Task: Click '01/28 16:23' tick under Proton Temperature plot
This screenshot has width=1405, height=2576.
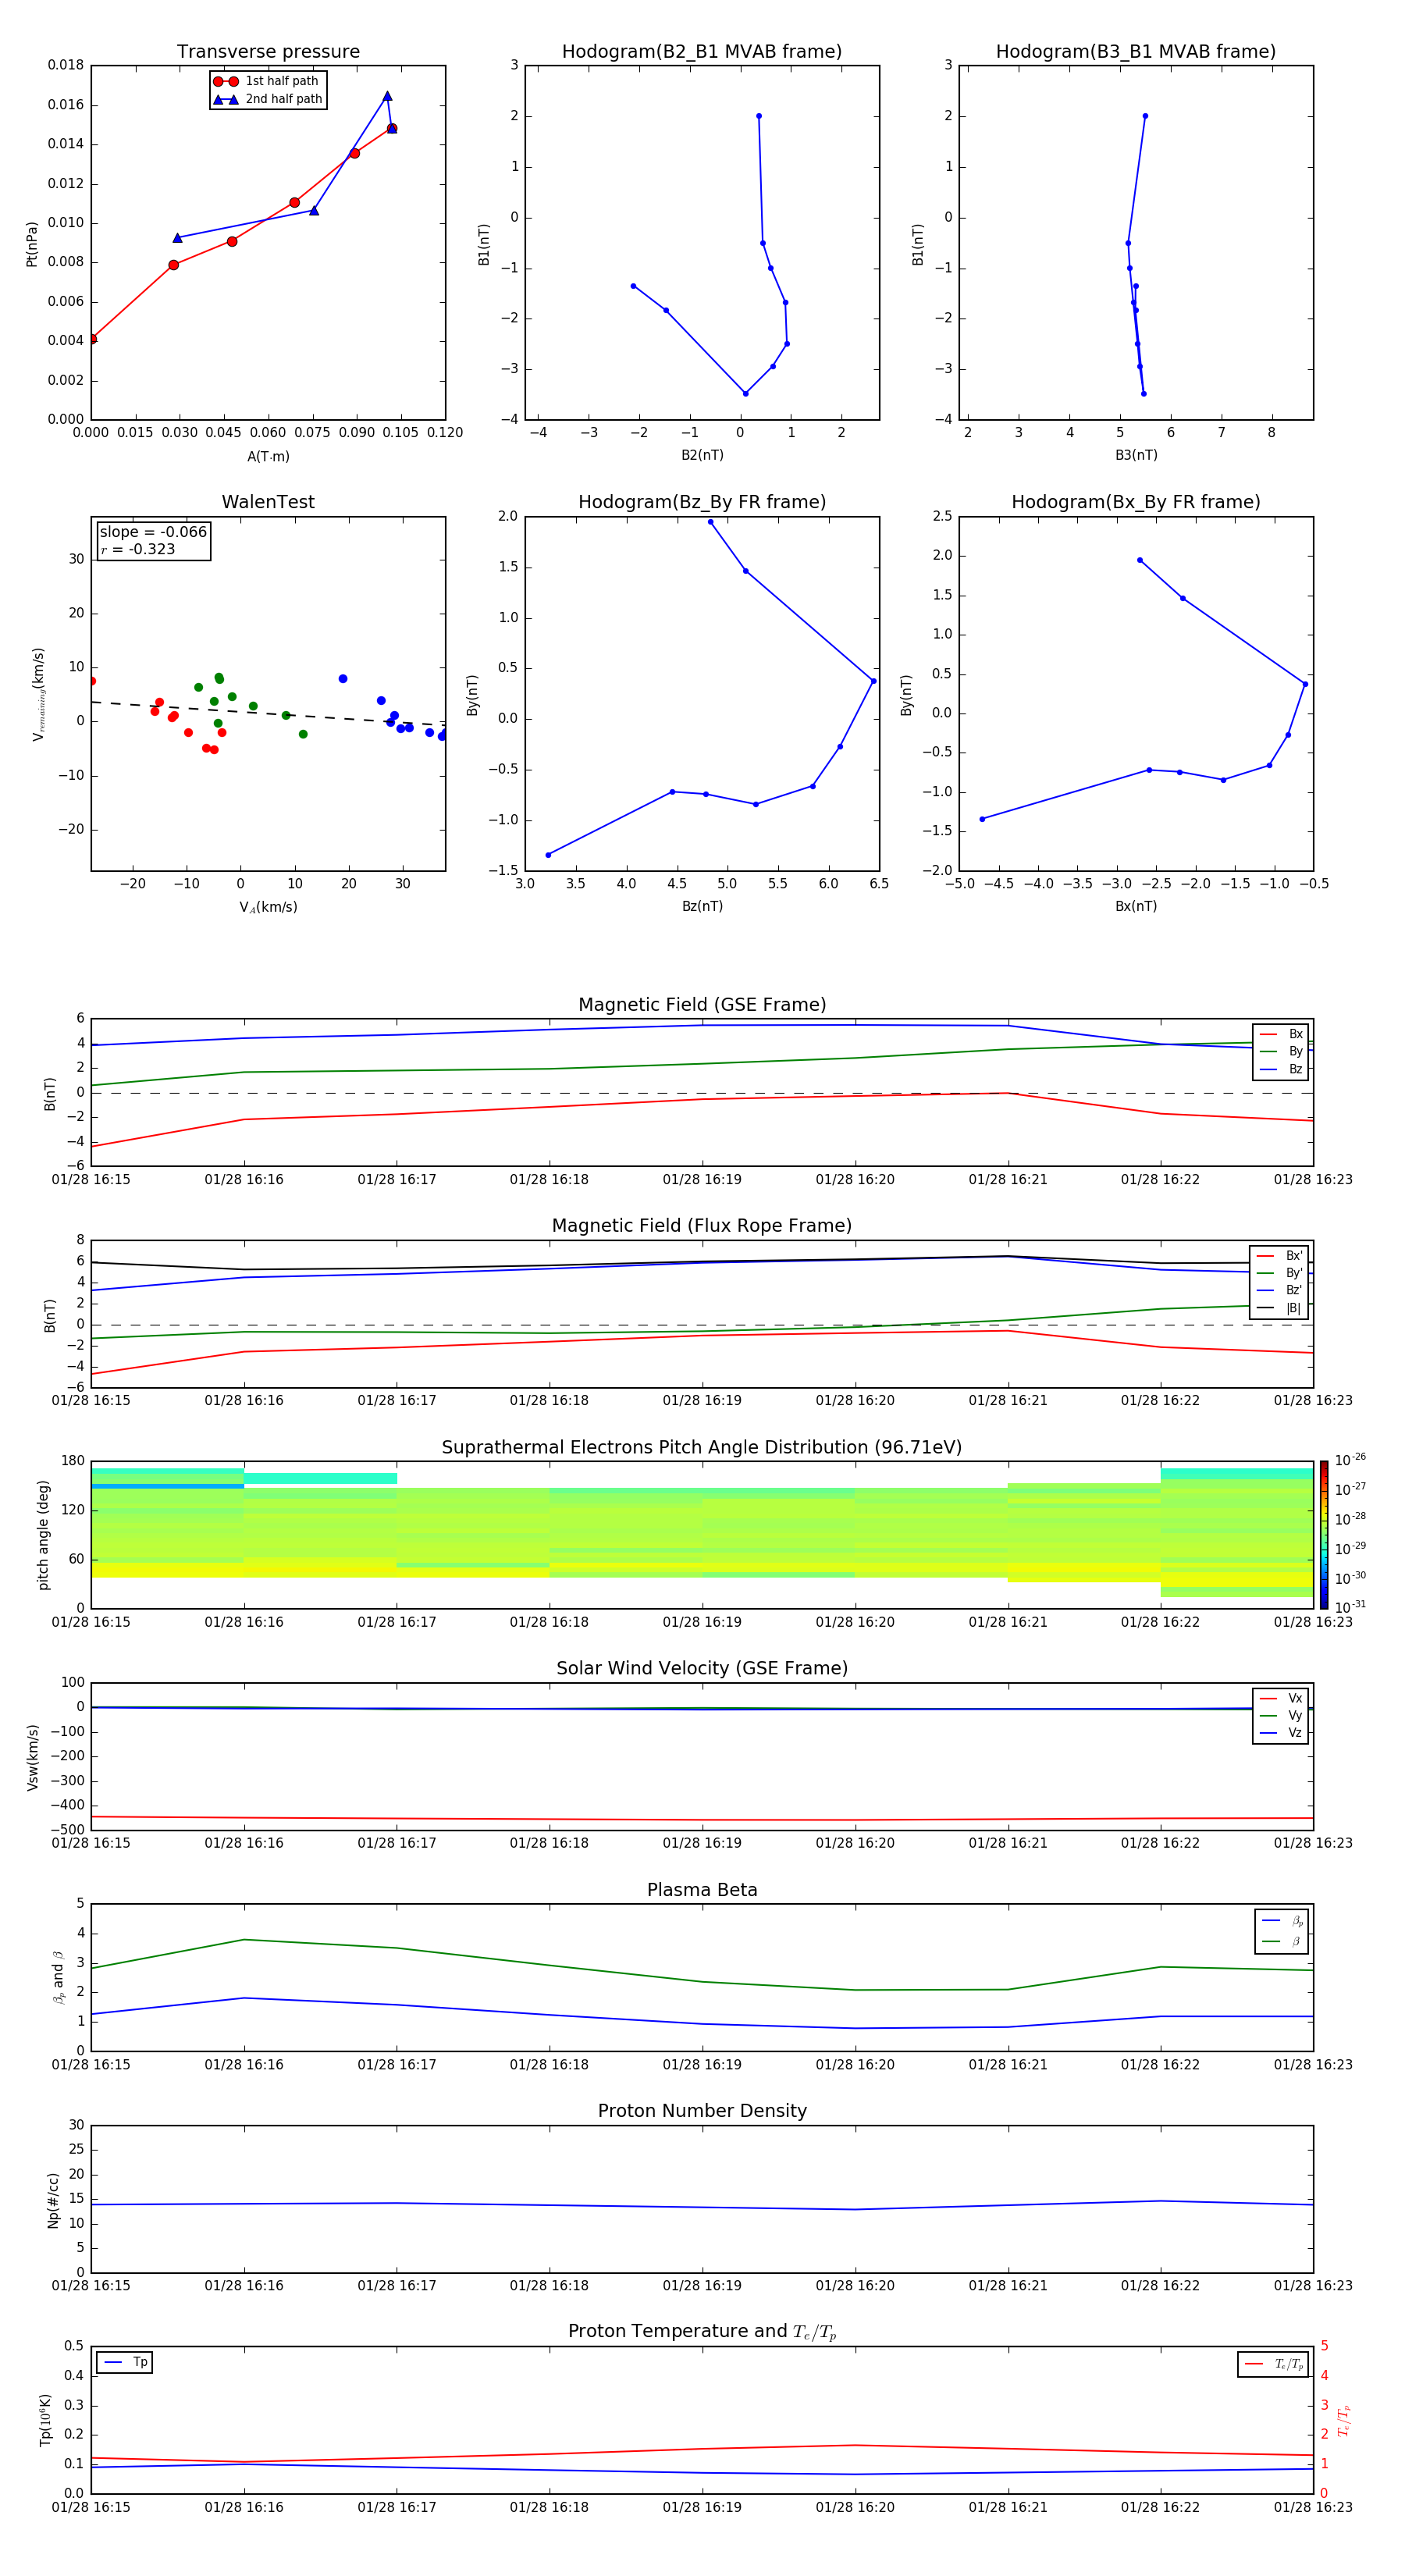Action: [1313, 2508]
